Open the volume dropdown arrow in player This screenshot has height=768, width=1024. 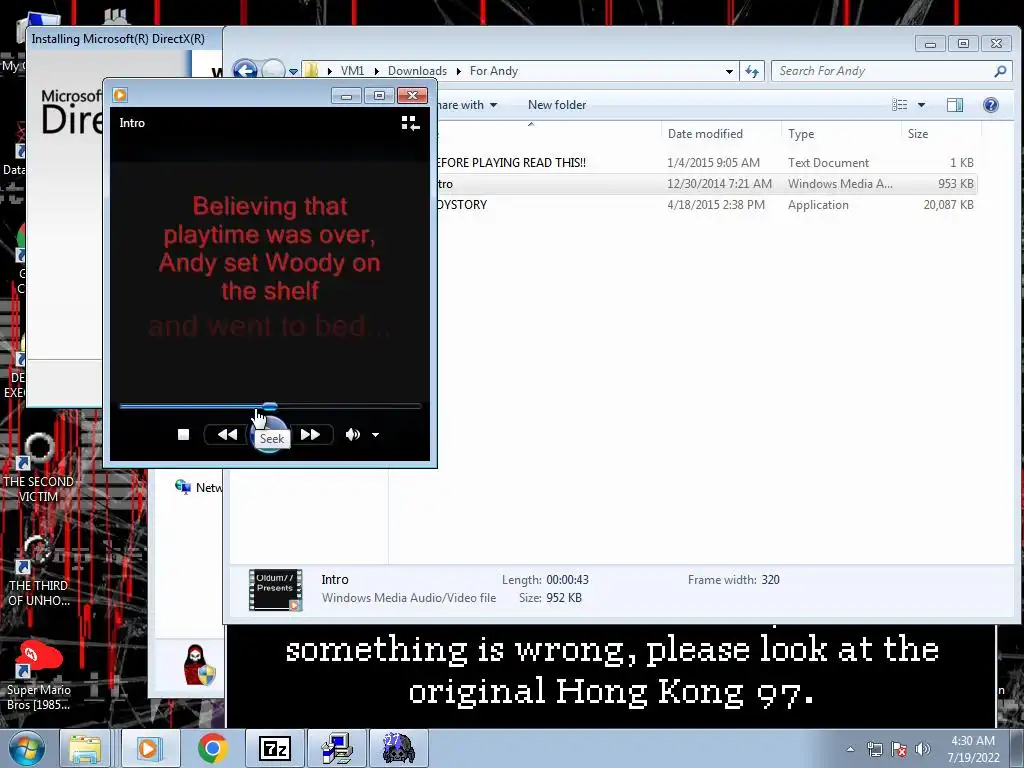(x=376, y=435)
